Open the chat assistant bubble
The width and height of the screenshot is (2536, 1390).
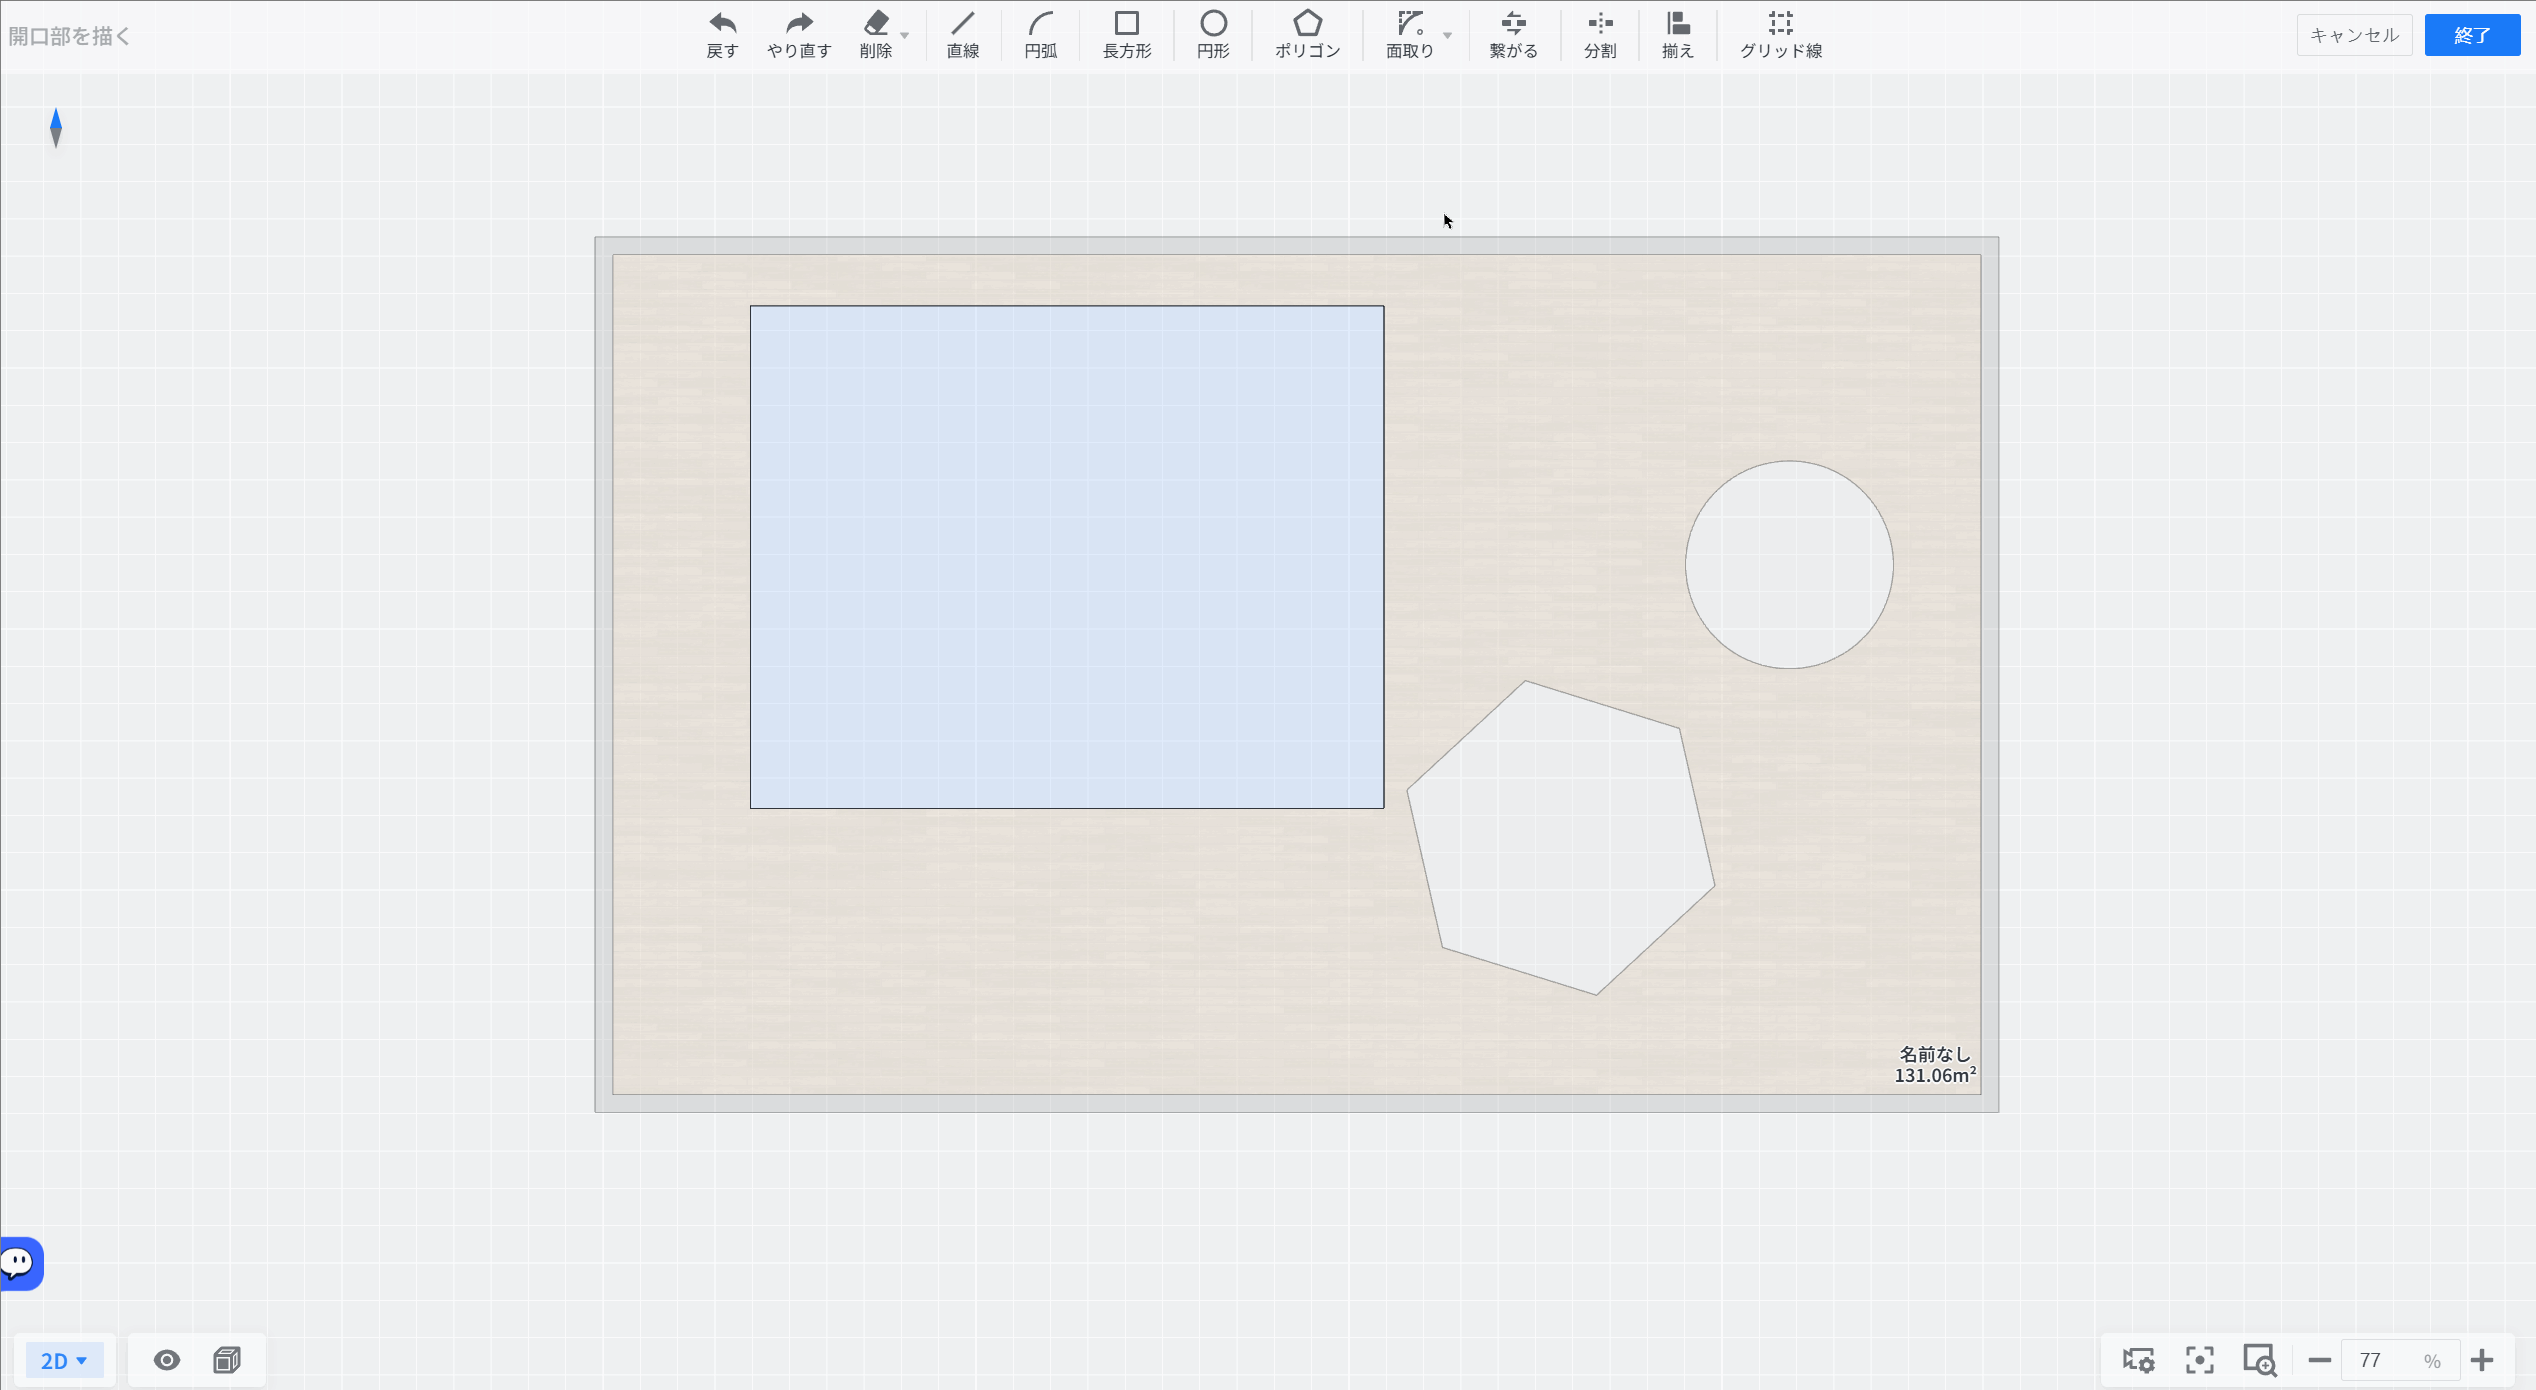20,1264
